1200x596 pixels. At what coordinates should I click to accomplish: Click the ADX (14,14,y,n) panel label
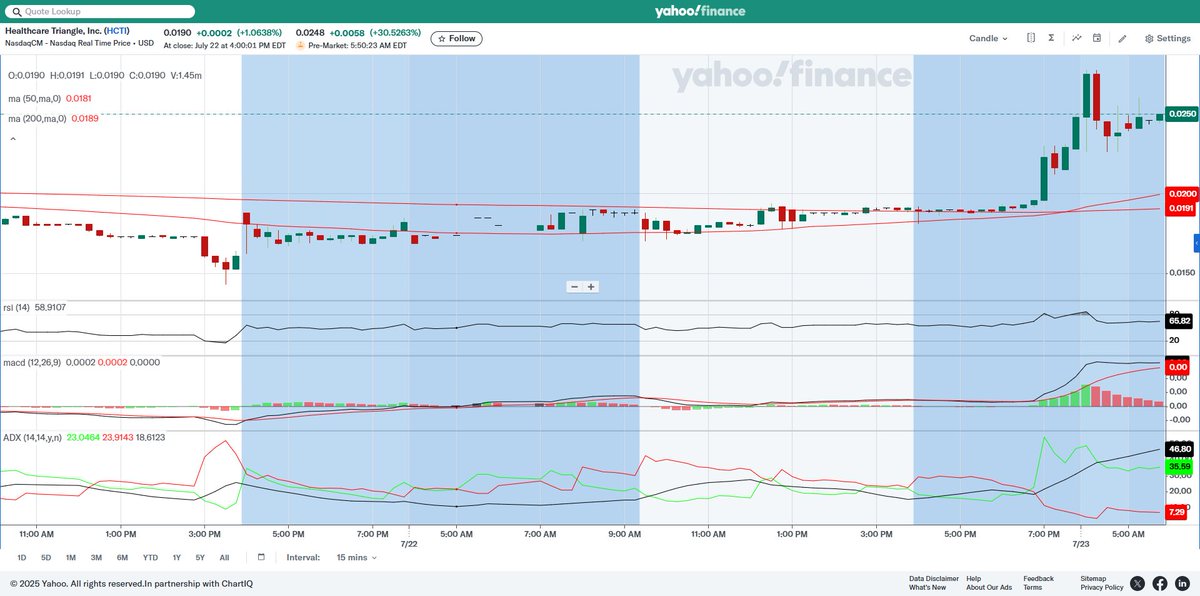click(x=33, y=437)
